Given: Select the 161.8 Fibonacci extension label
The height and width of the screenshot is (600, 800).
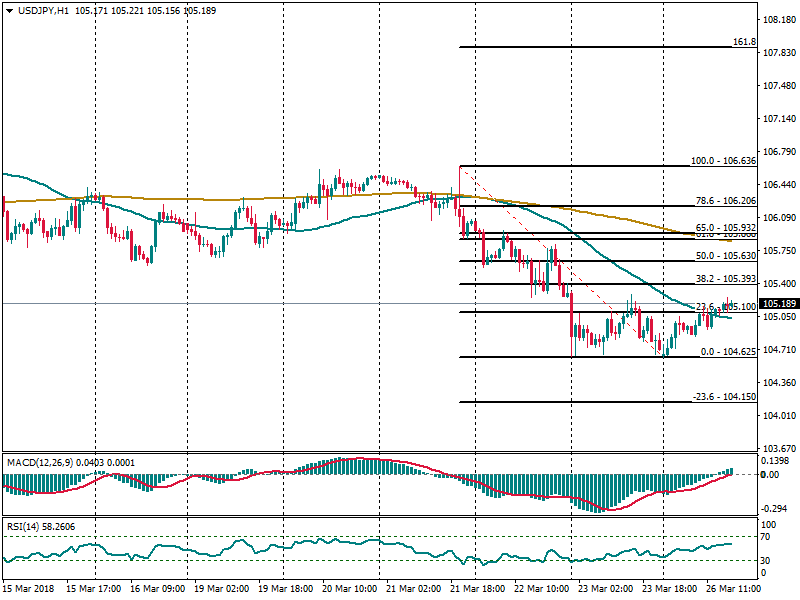Looking at the screenshot, I should pyautogui.click(x=743, y=42).
